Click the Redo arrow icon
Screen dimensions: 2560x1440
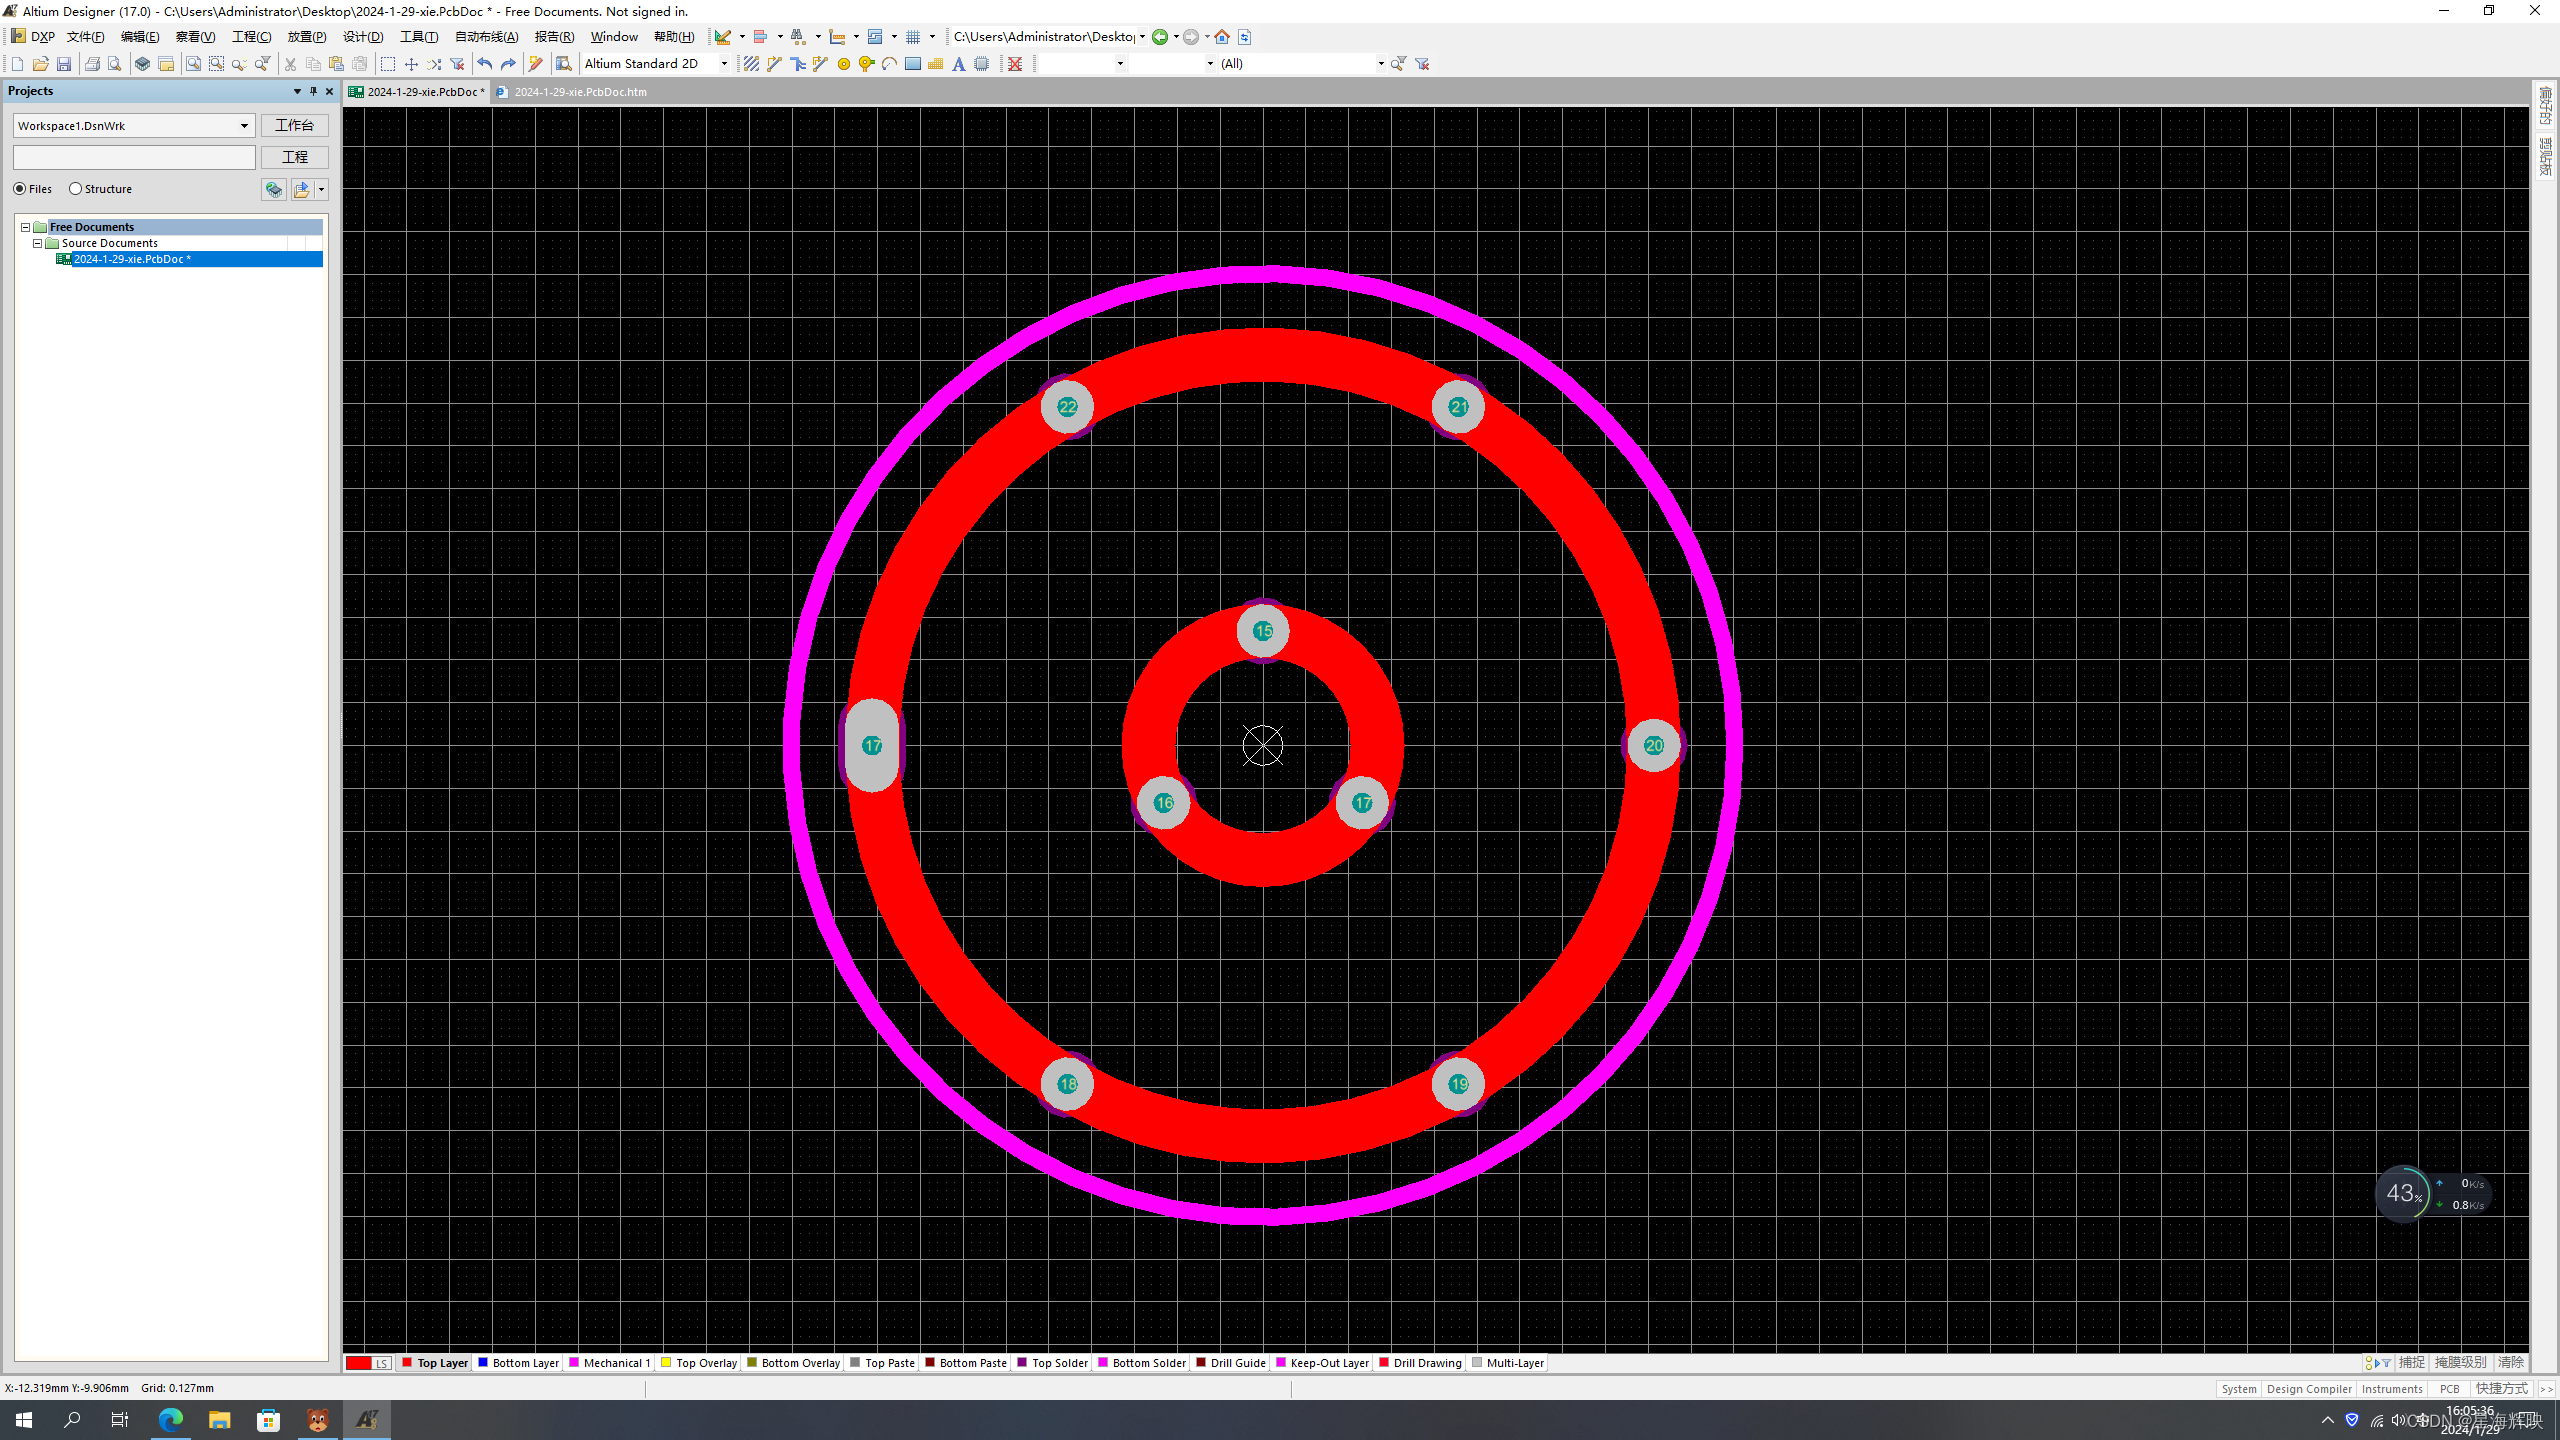click(508, 64)
